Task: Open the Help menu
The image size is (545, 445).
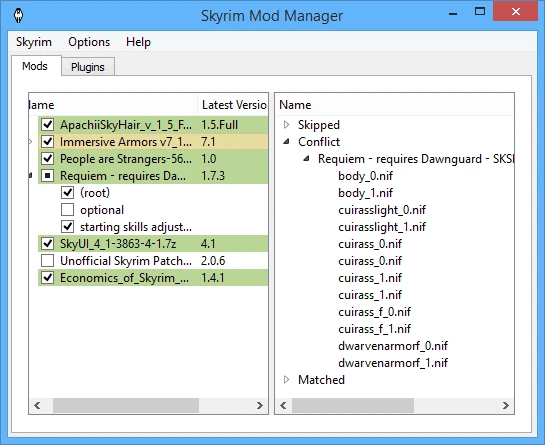Action: (x=138, y=42)
